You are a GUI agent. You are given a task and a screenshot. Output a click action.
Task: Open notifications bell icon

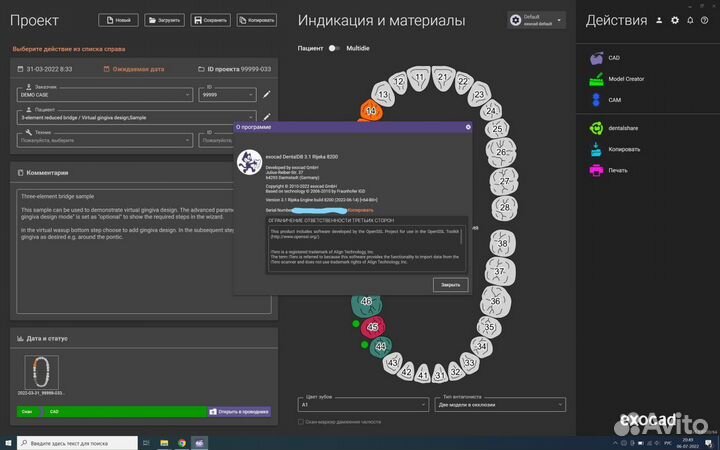690,20
